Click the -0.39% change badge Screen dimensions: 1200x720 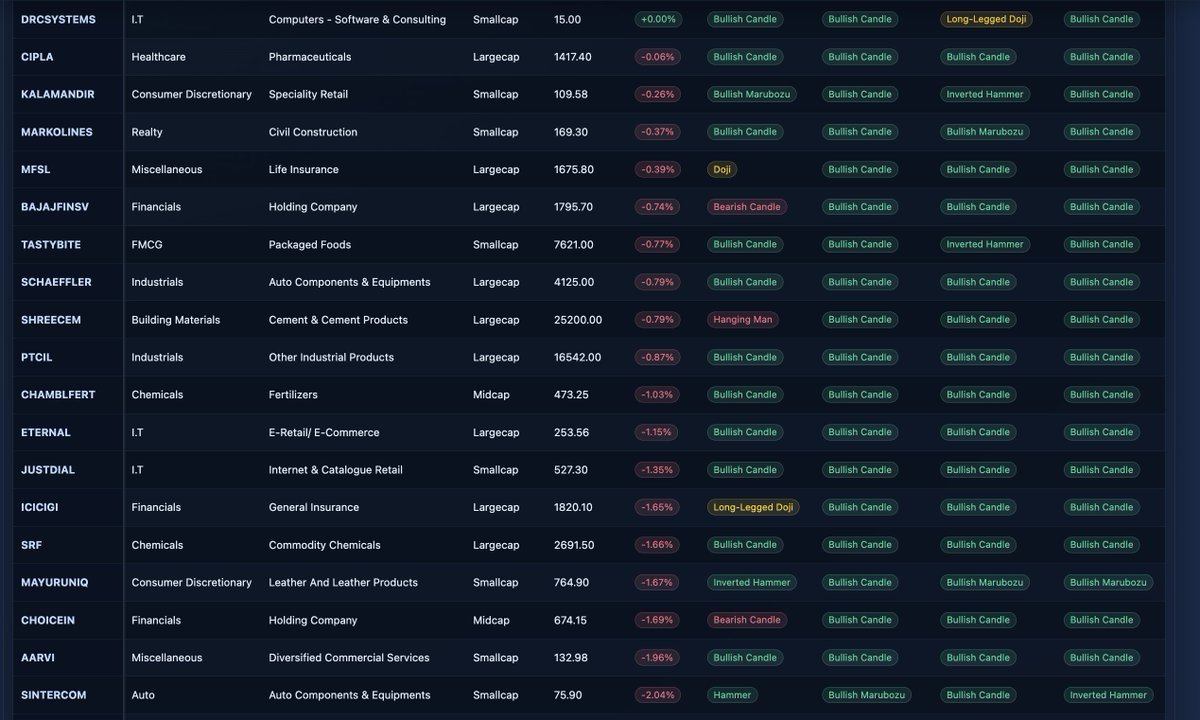pos(658,169)
